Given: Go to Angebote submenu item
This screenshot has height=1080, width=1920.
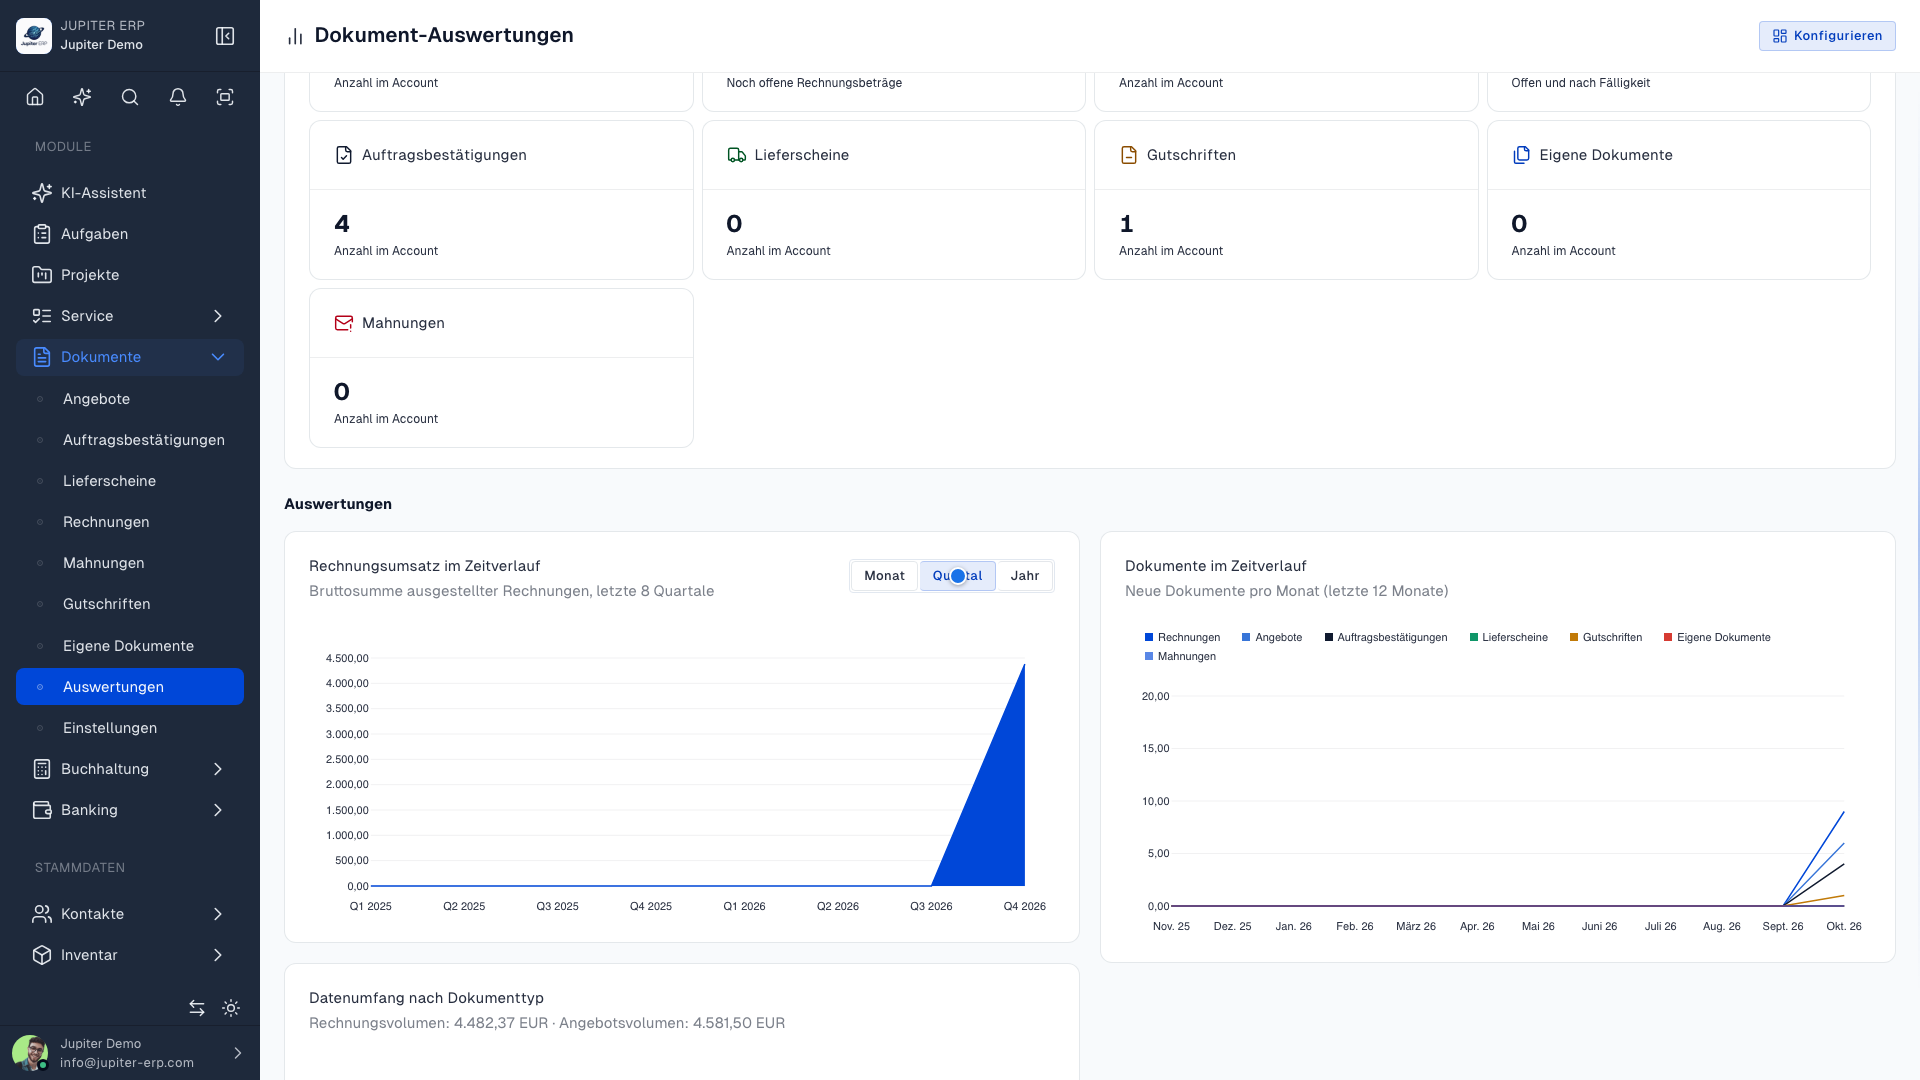Looking at the screenshot, I should (130, 399).
